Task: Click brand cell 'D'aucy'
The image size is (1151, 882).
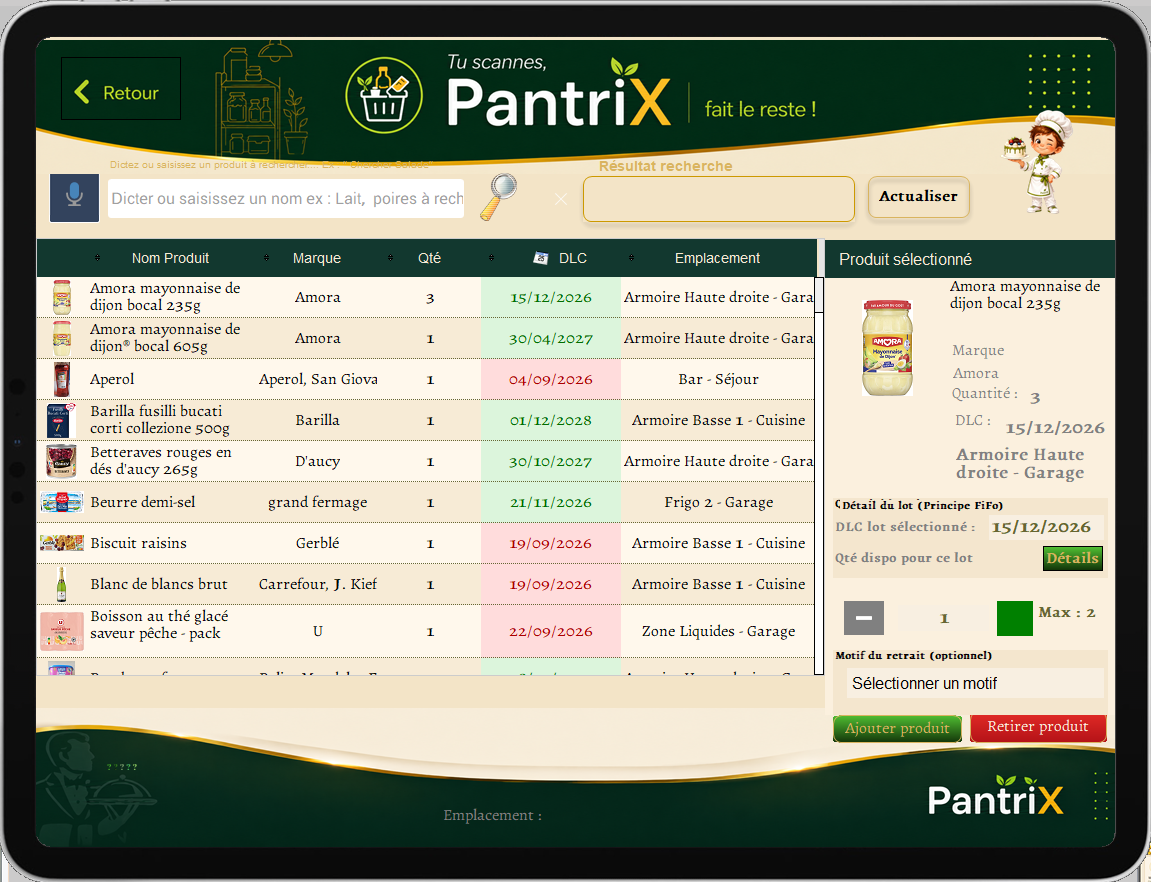Action: [317, 461]
